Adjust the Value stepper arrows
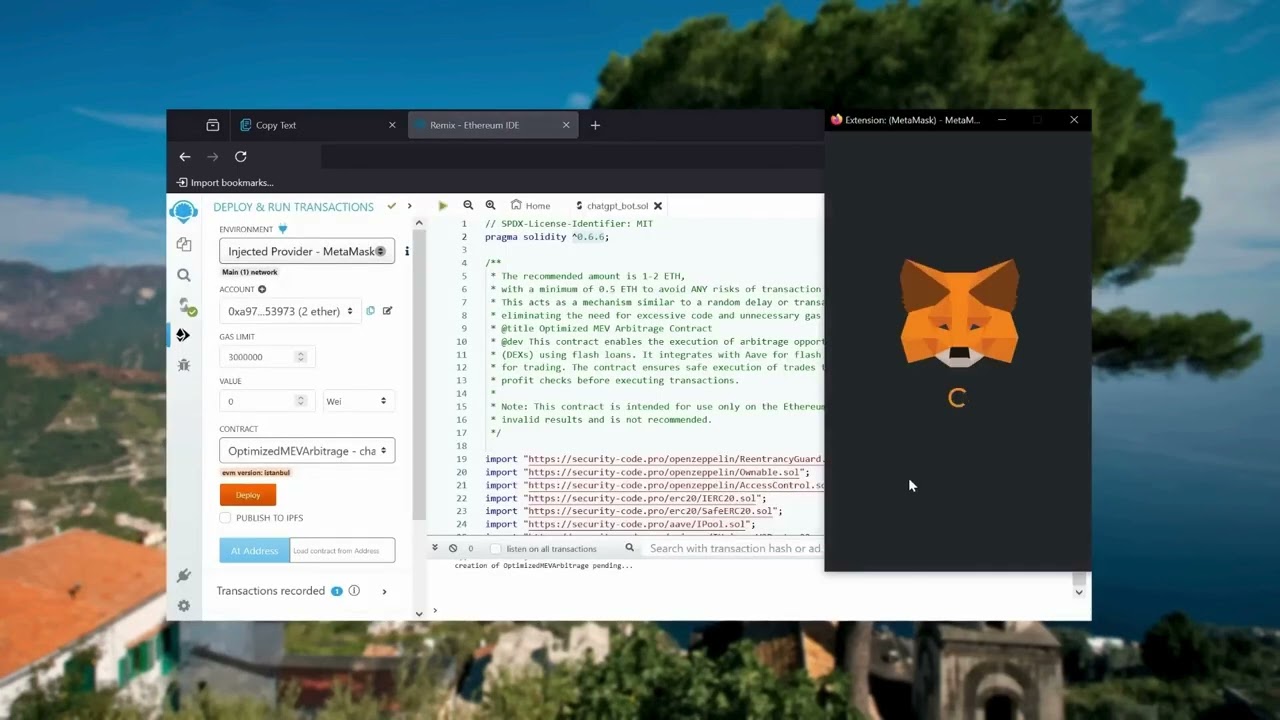 coord(301,401)
